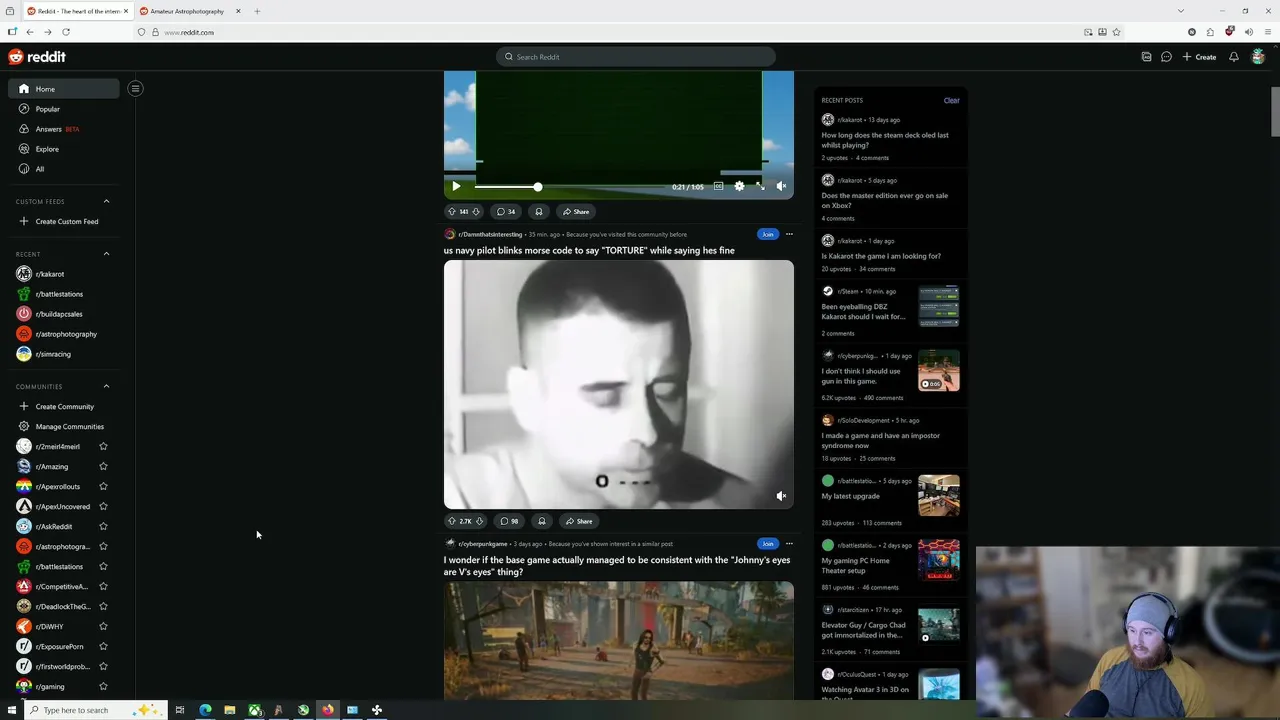Collapse the left navigation sidebar button
The width and height of the screenshot is (1280, 720).
[x=135, y=88]
